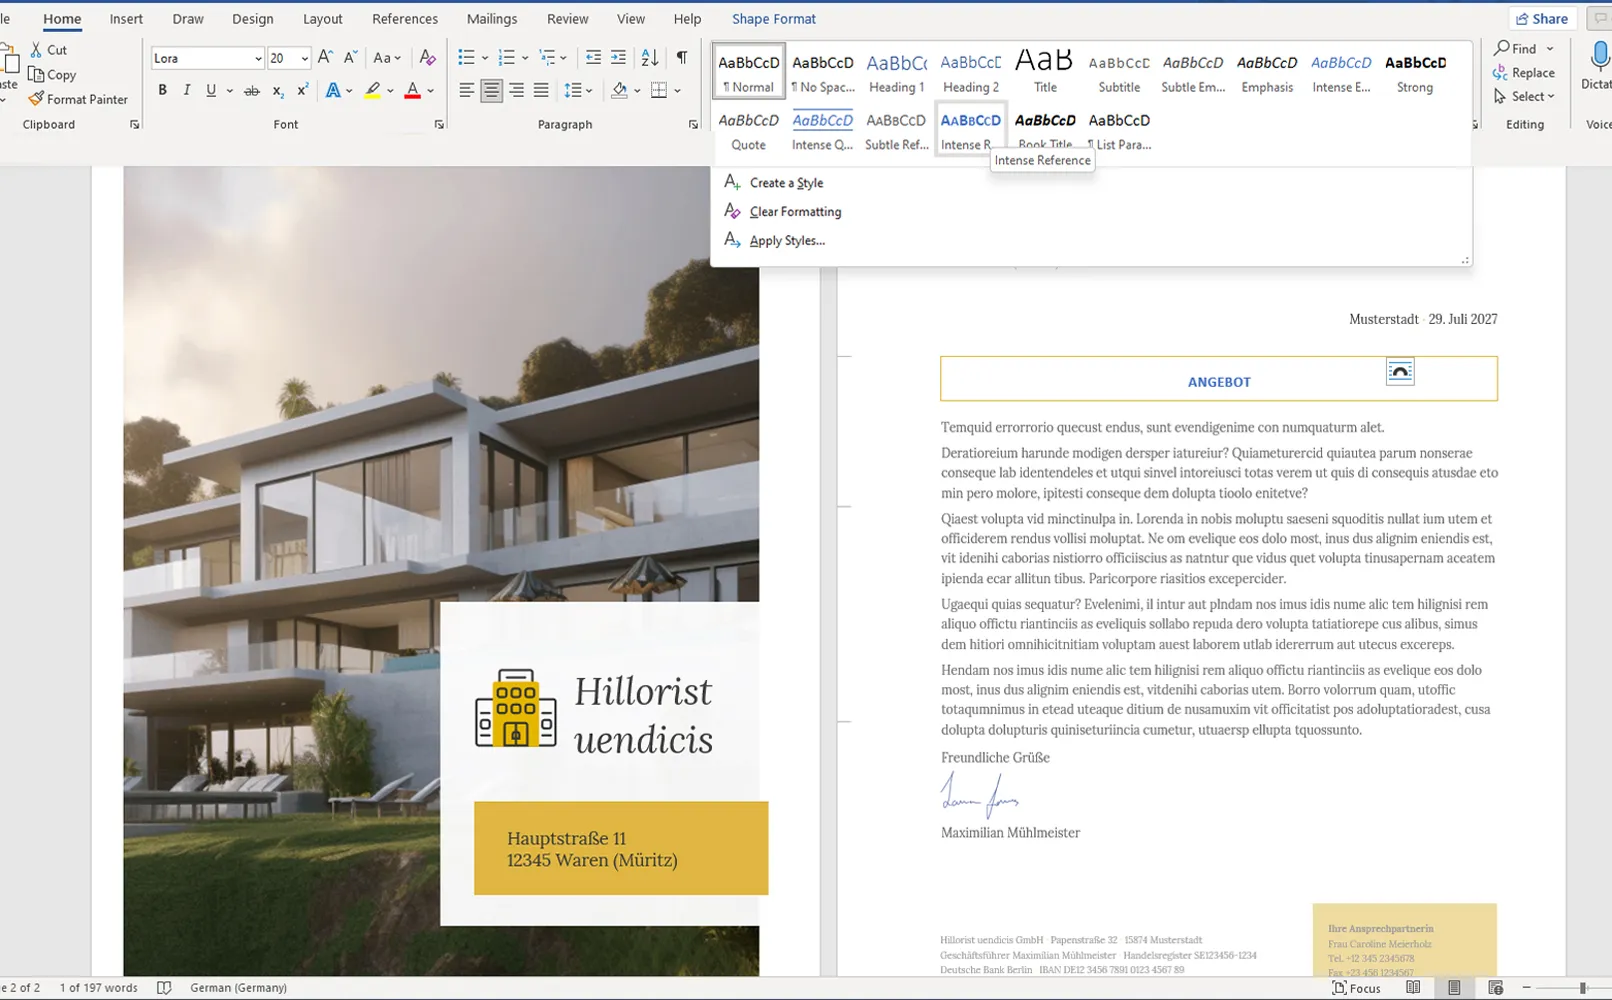Toggle Italic formatting

(x=186, y=90)
